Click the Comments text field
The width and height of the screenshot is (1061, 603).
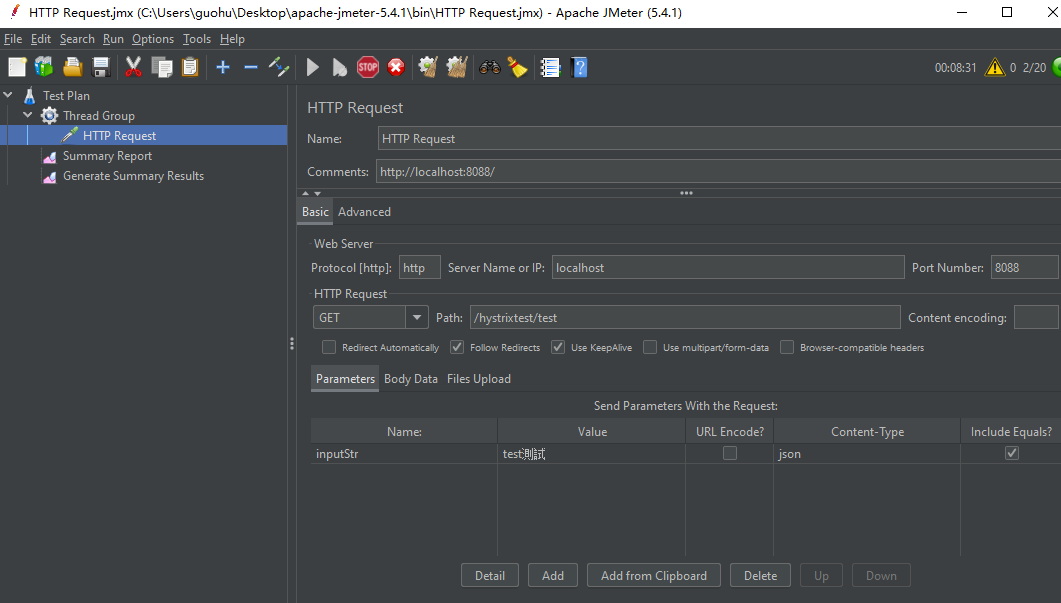tap(719, 171)
